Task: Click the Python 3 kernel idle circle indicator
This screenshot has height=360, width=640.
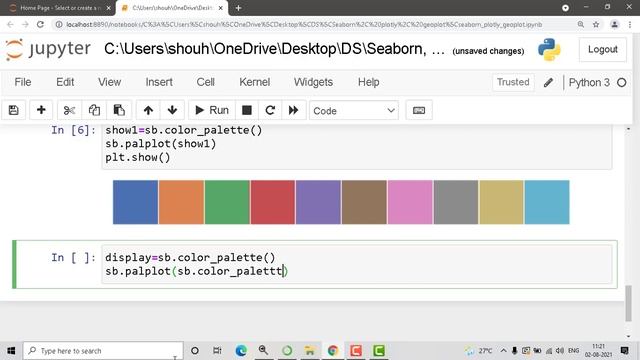Action: click(x=622, y=83)
